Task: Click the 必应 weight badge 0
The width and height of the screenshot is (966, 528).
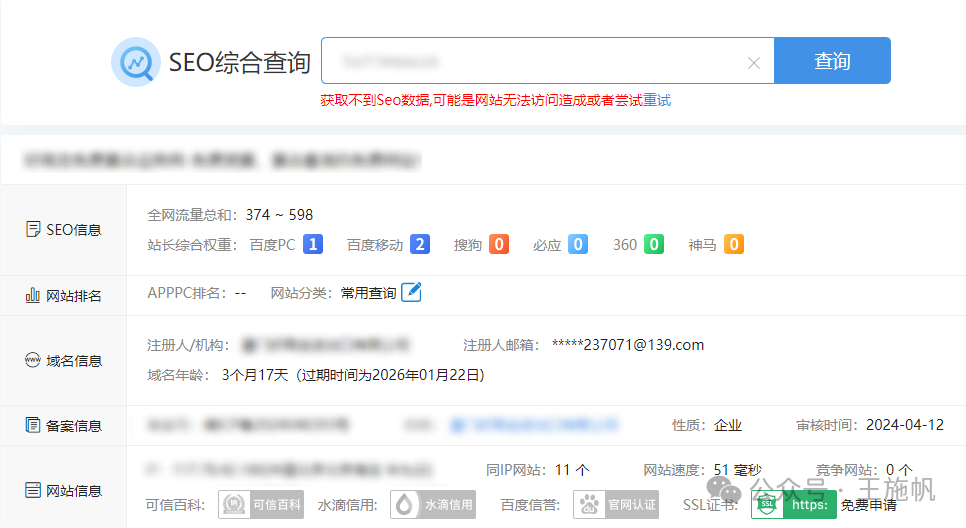Action: pyautogui.click(x=578, y=245)
